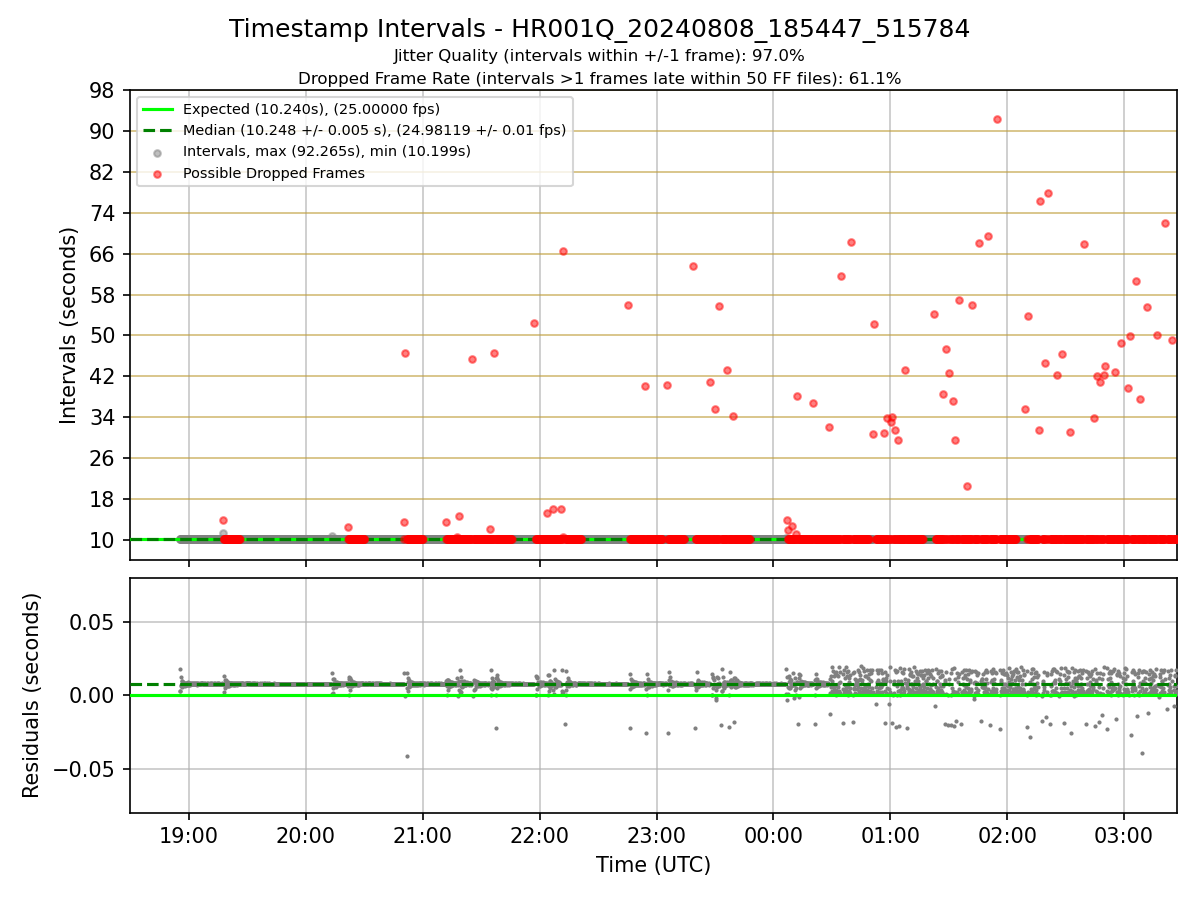Click the 01:00 time tick label
Image resolution: width=1200 pixels, height=900 pixels.
890,834
